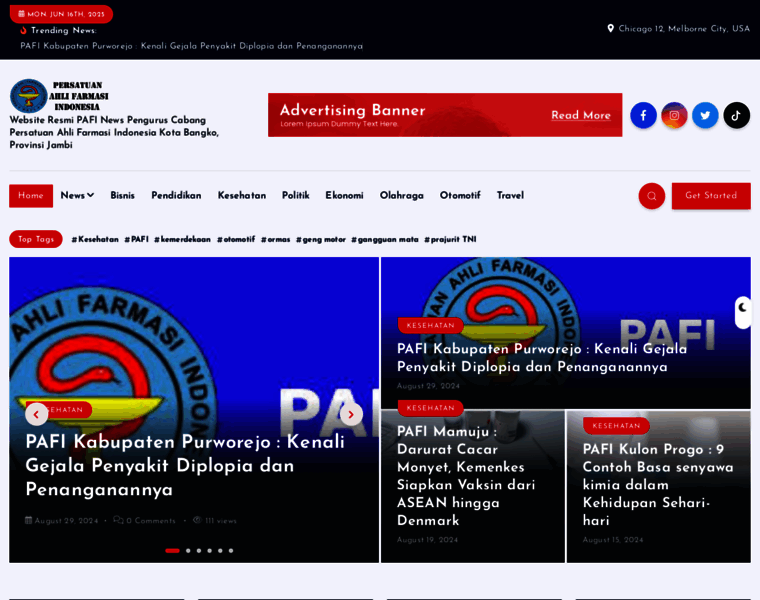Click the Get Started button
Screen dimensions: 760x600
[711, 196]
